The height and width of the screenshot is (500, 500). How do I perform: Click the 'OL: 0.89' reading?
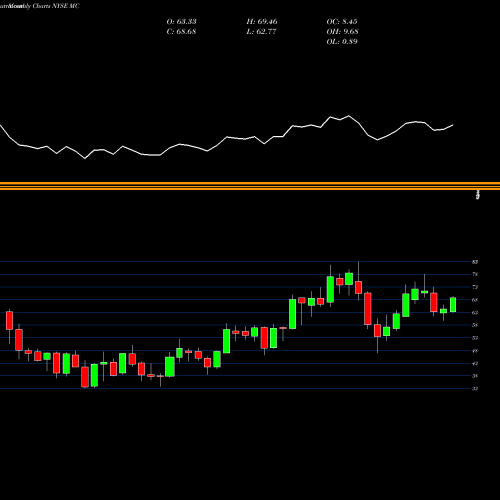tap(342, 42)
